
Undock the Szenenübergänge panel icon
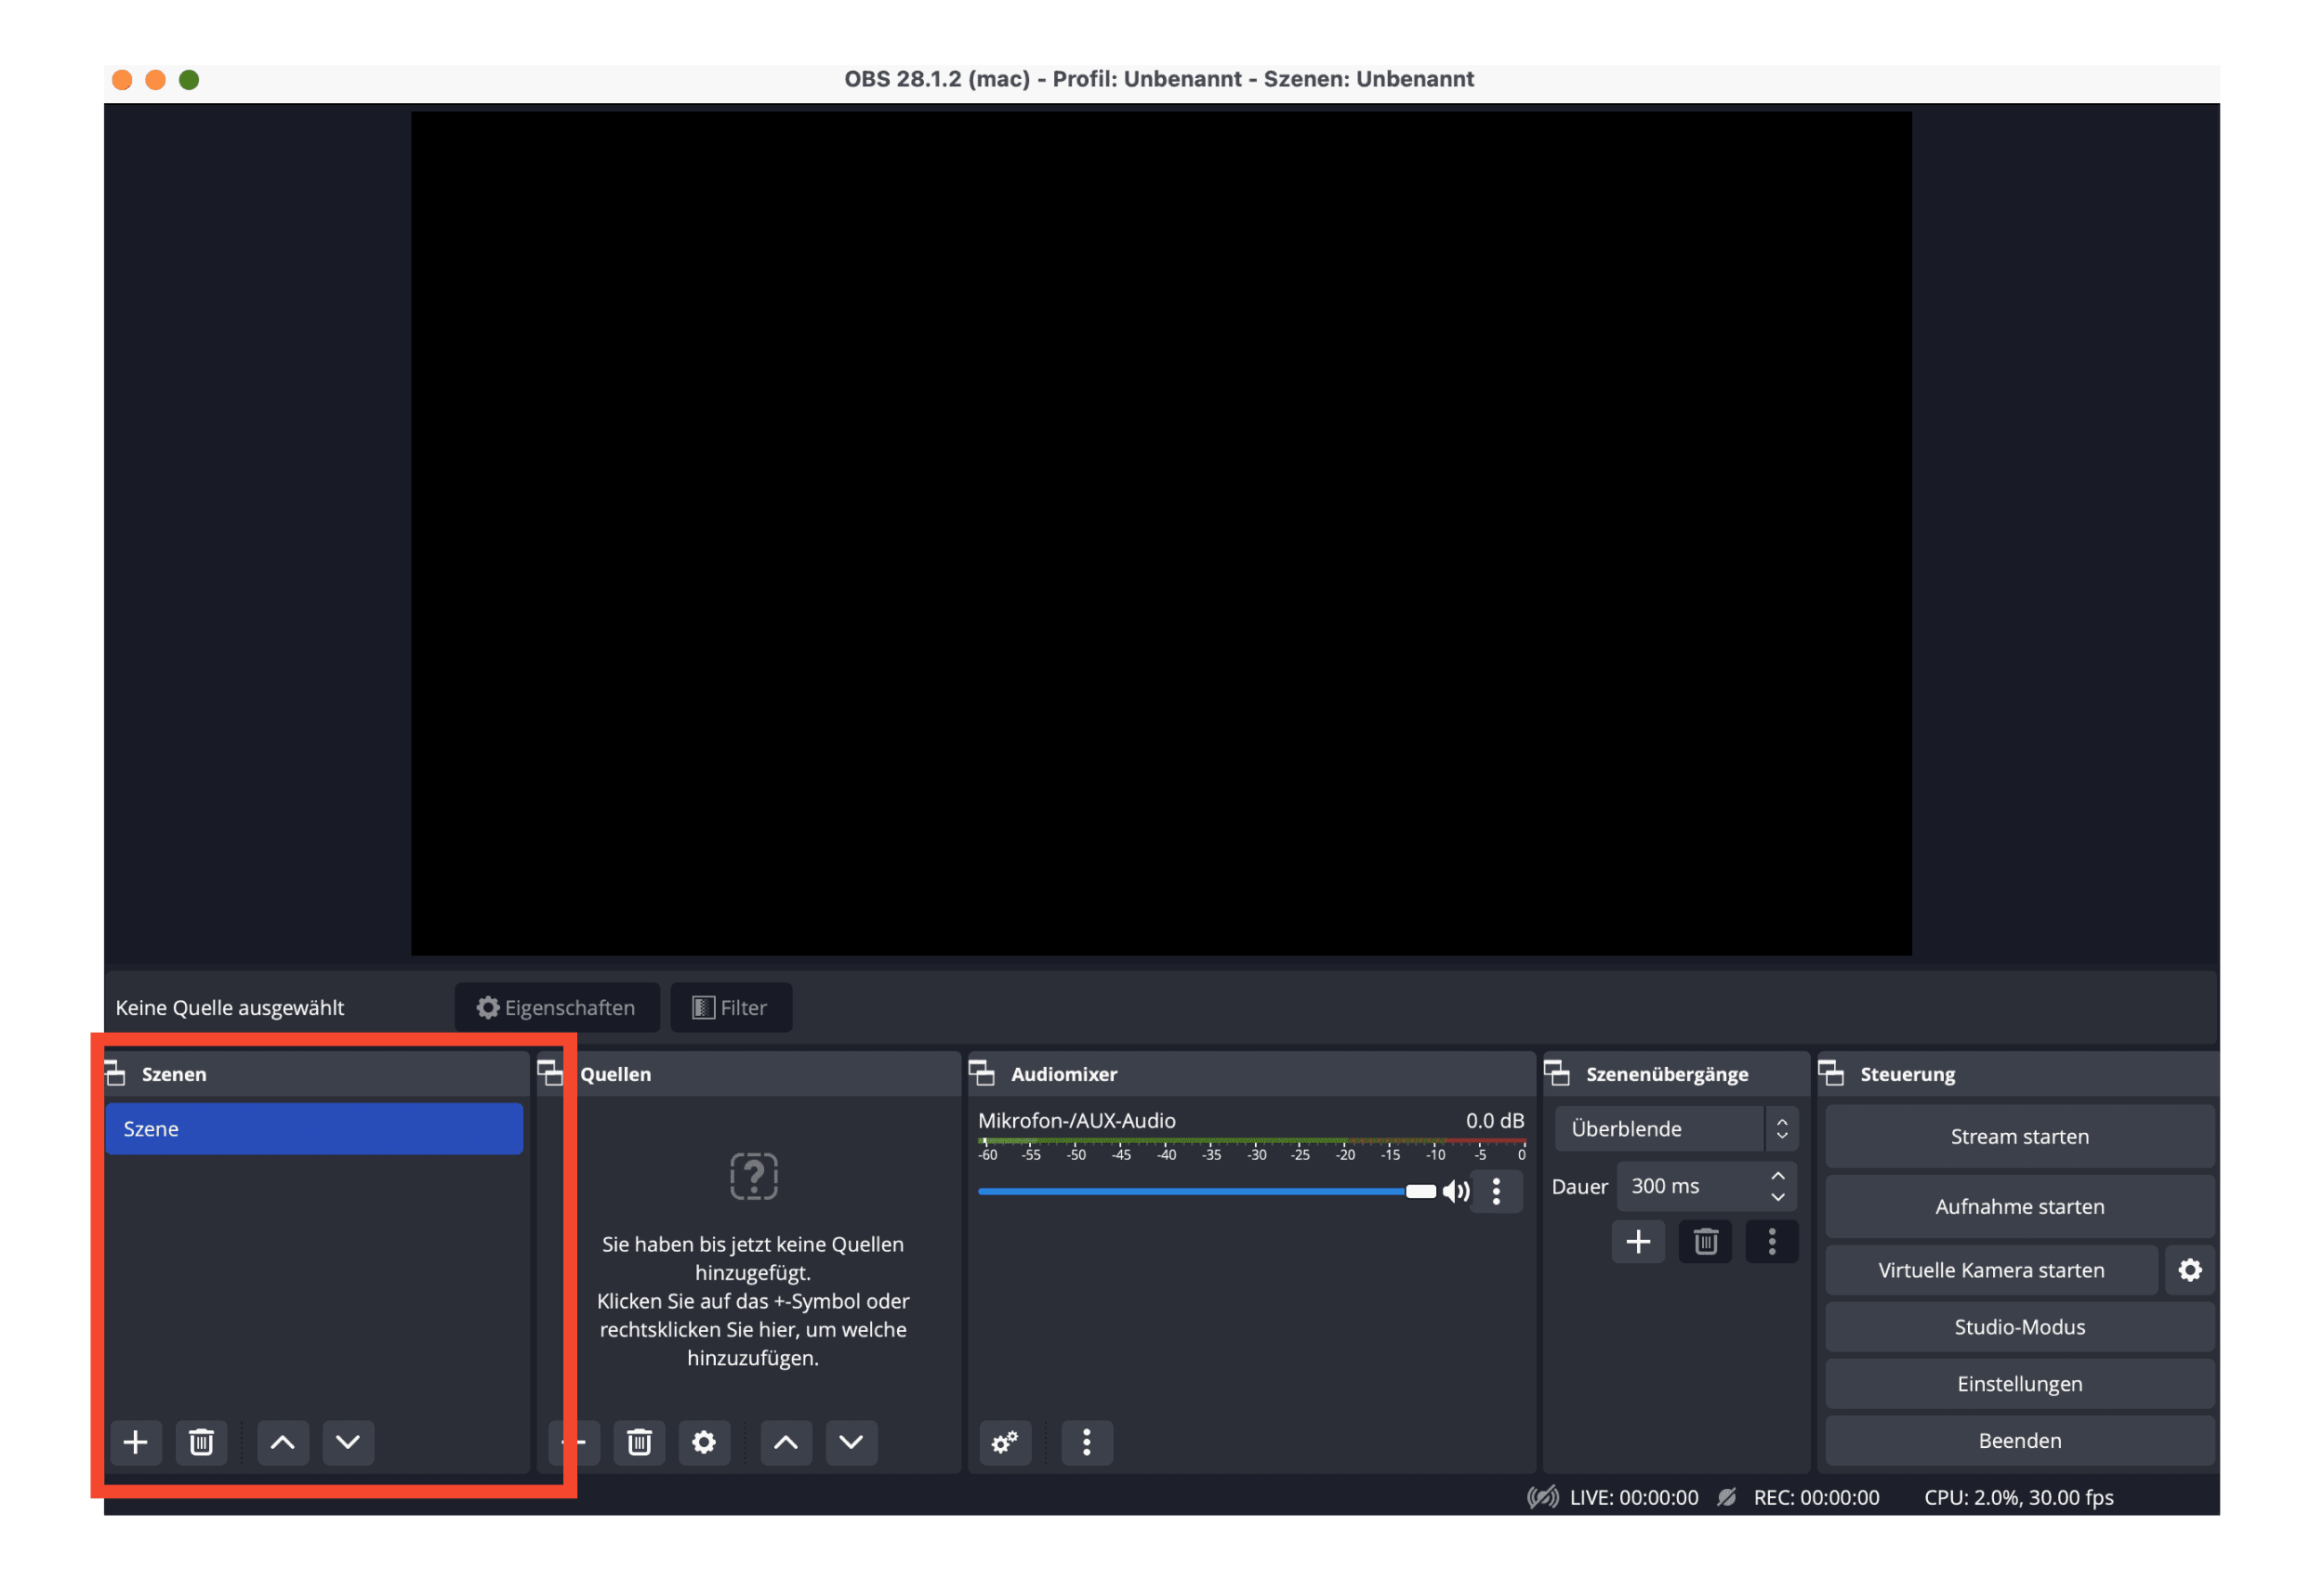coord(1557,1074)
